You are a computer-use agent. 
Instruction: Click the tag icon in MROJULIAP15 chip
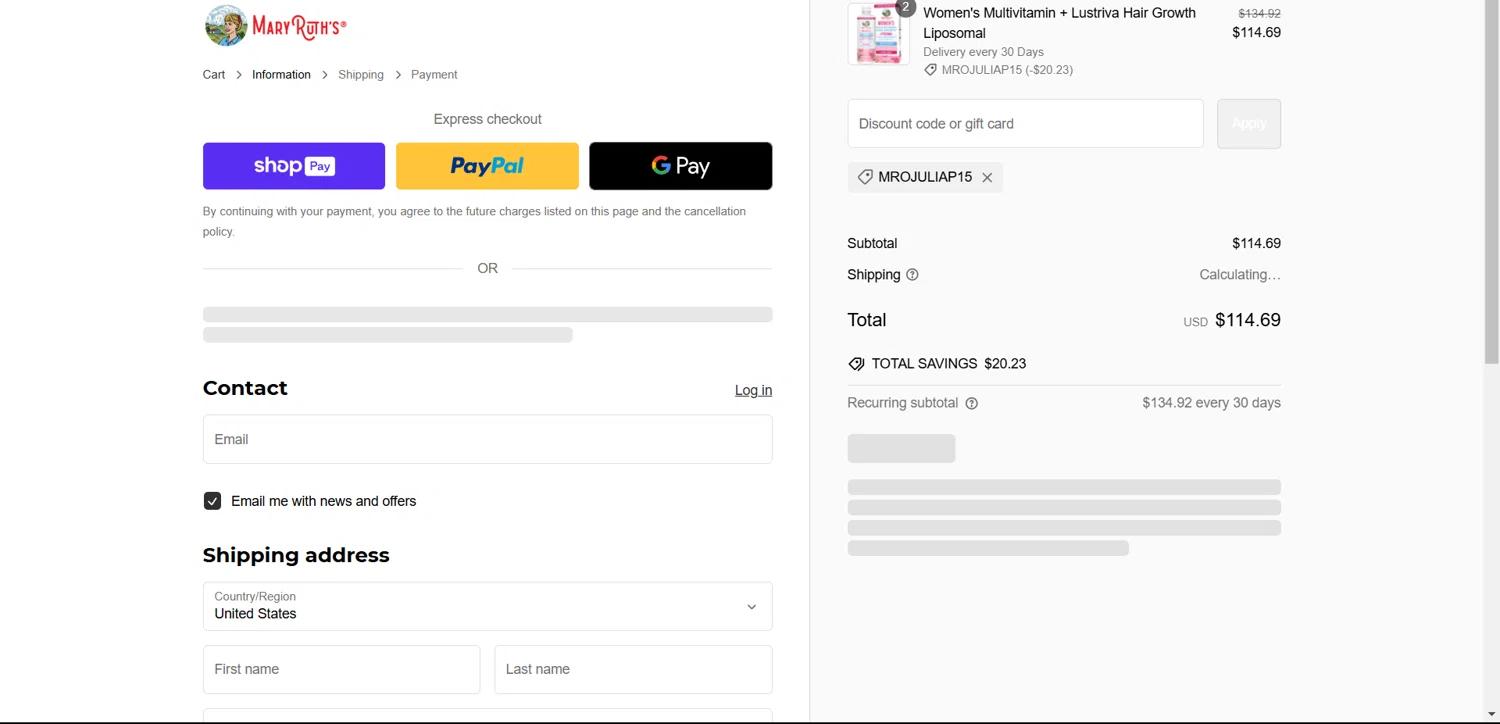(865, 177)
